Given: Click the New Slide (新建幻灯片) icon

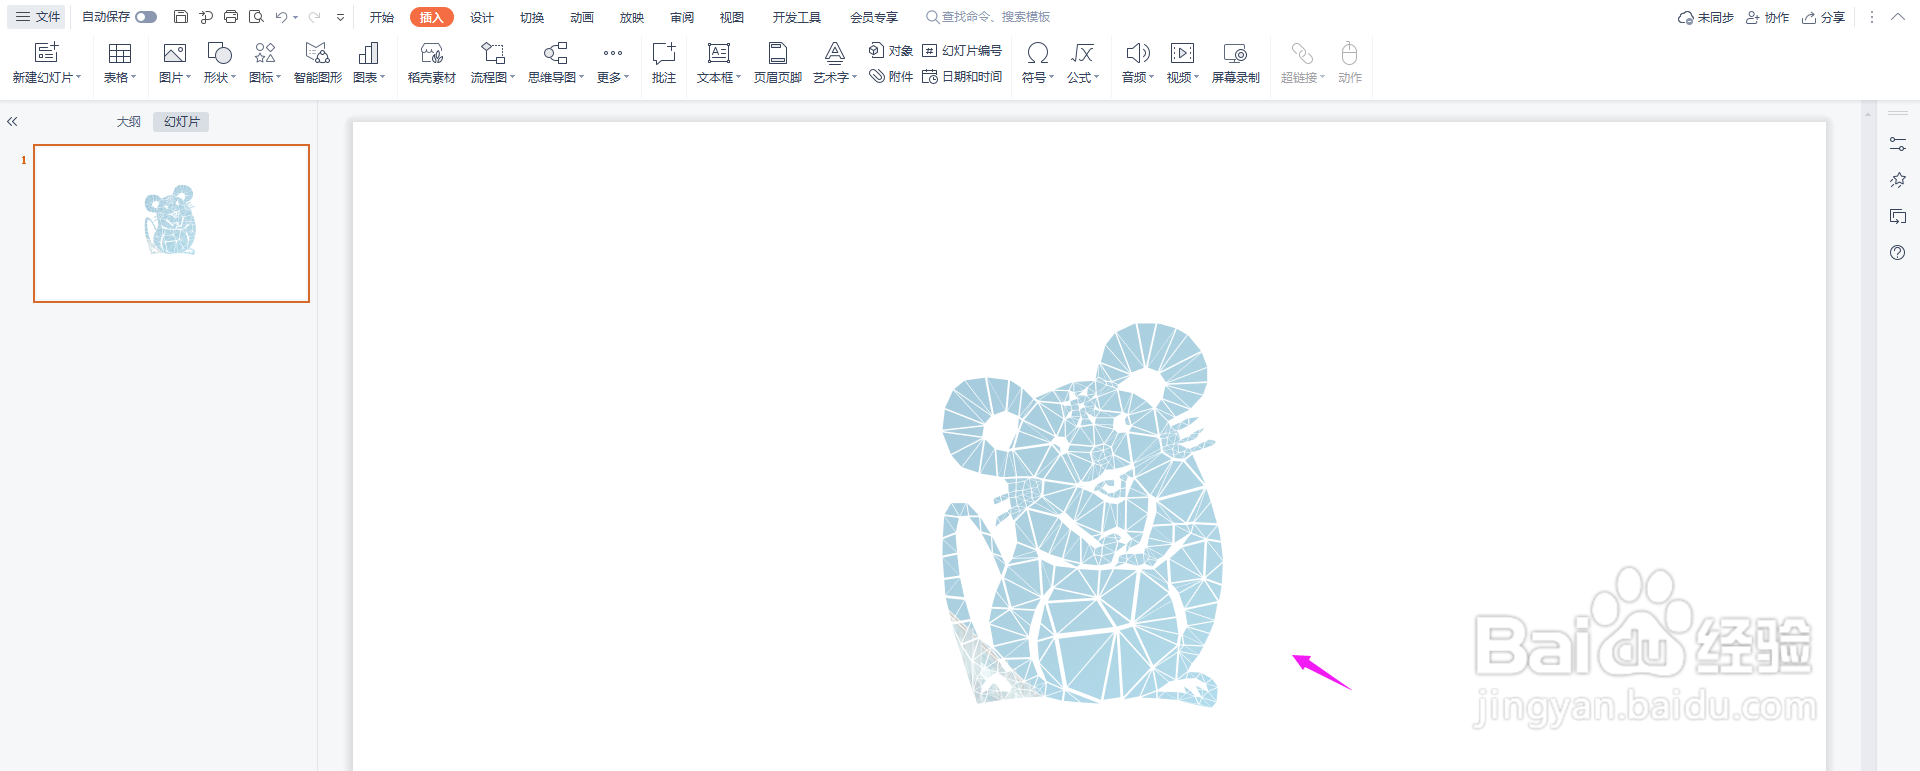Looking at the screenshot, I should point(46,52).
